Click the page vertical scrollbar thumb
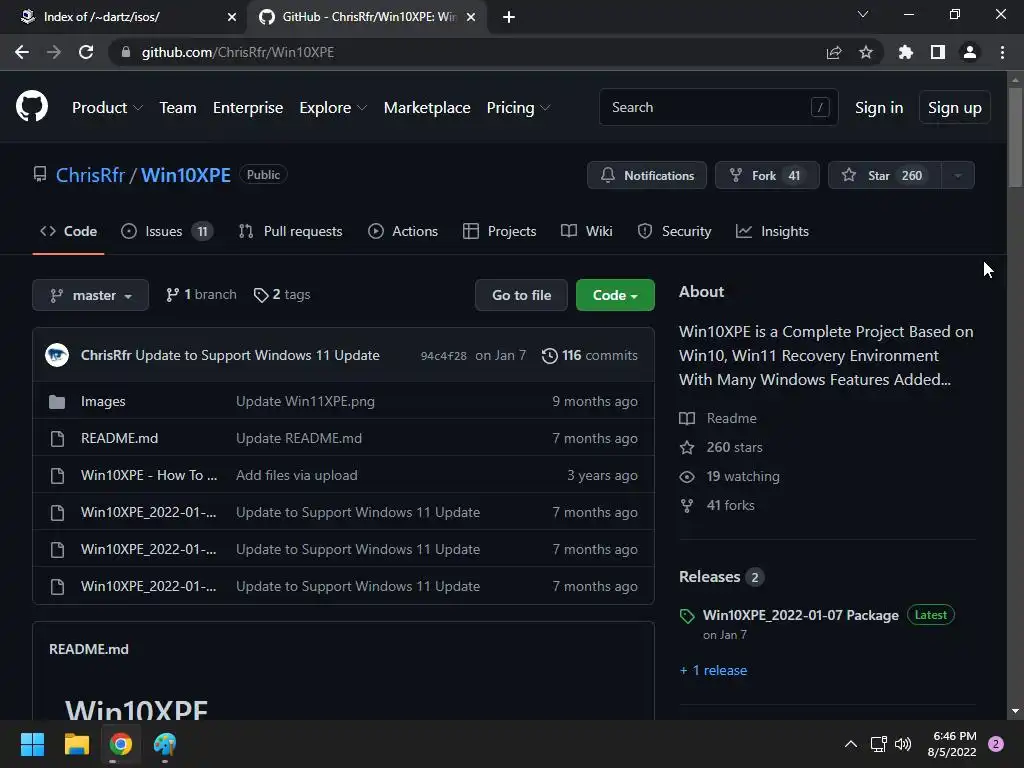1024x768 pixels. tap(1015, 137)
